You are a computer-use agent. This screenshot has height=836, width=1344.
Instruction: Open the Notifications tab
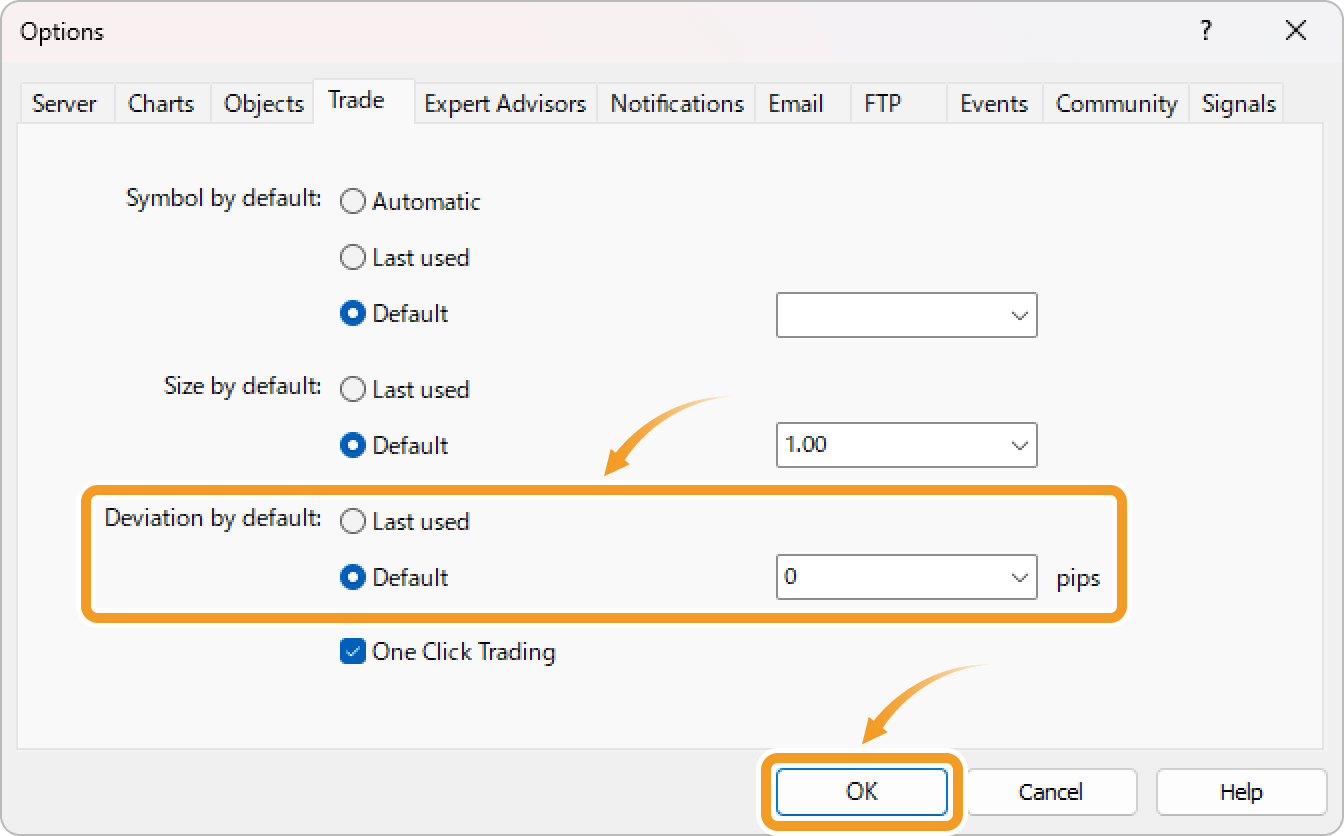(677, 104)
